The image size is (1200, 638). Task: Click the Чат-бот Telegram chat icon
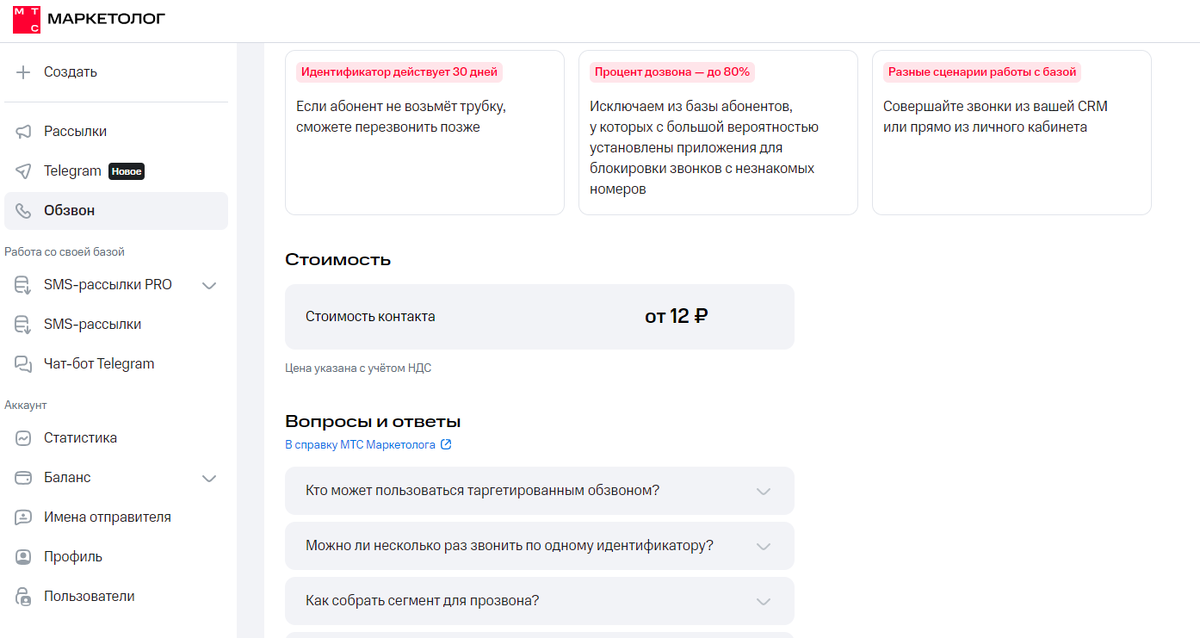pos(23,364)
